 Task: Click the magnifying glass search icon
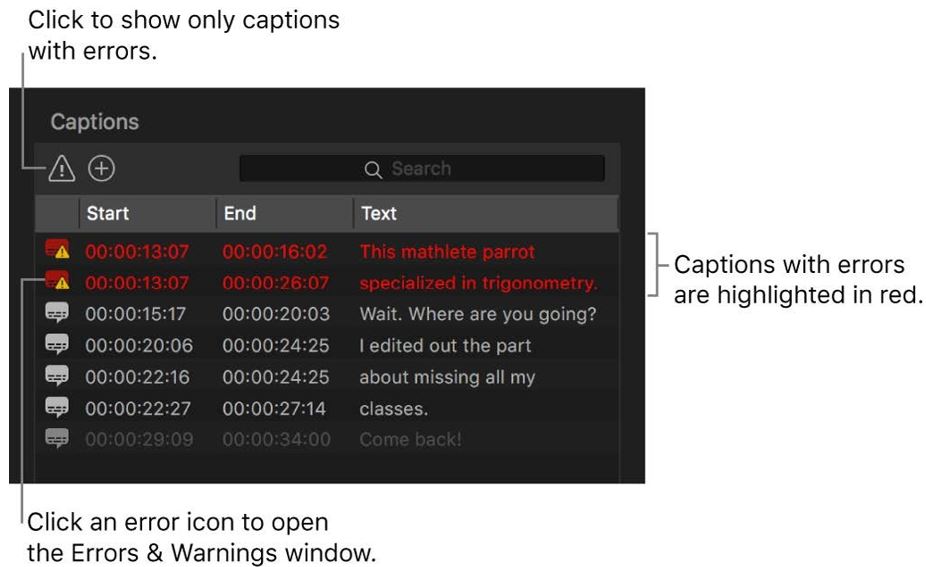click(x=373, y=170)
